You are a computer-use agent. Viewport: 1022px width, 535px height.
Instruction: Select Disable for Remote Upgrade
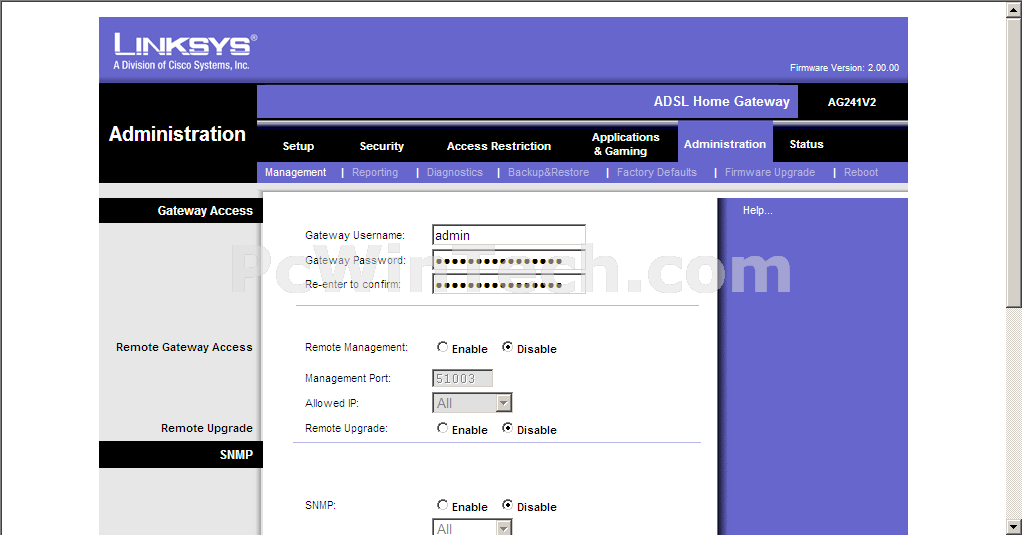pos(507,428)
